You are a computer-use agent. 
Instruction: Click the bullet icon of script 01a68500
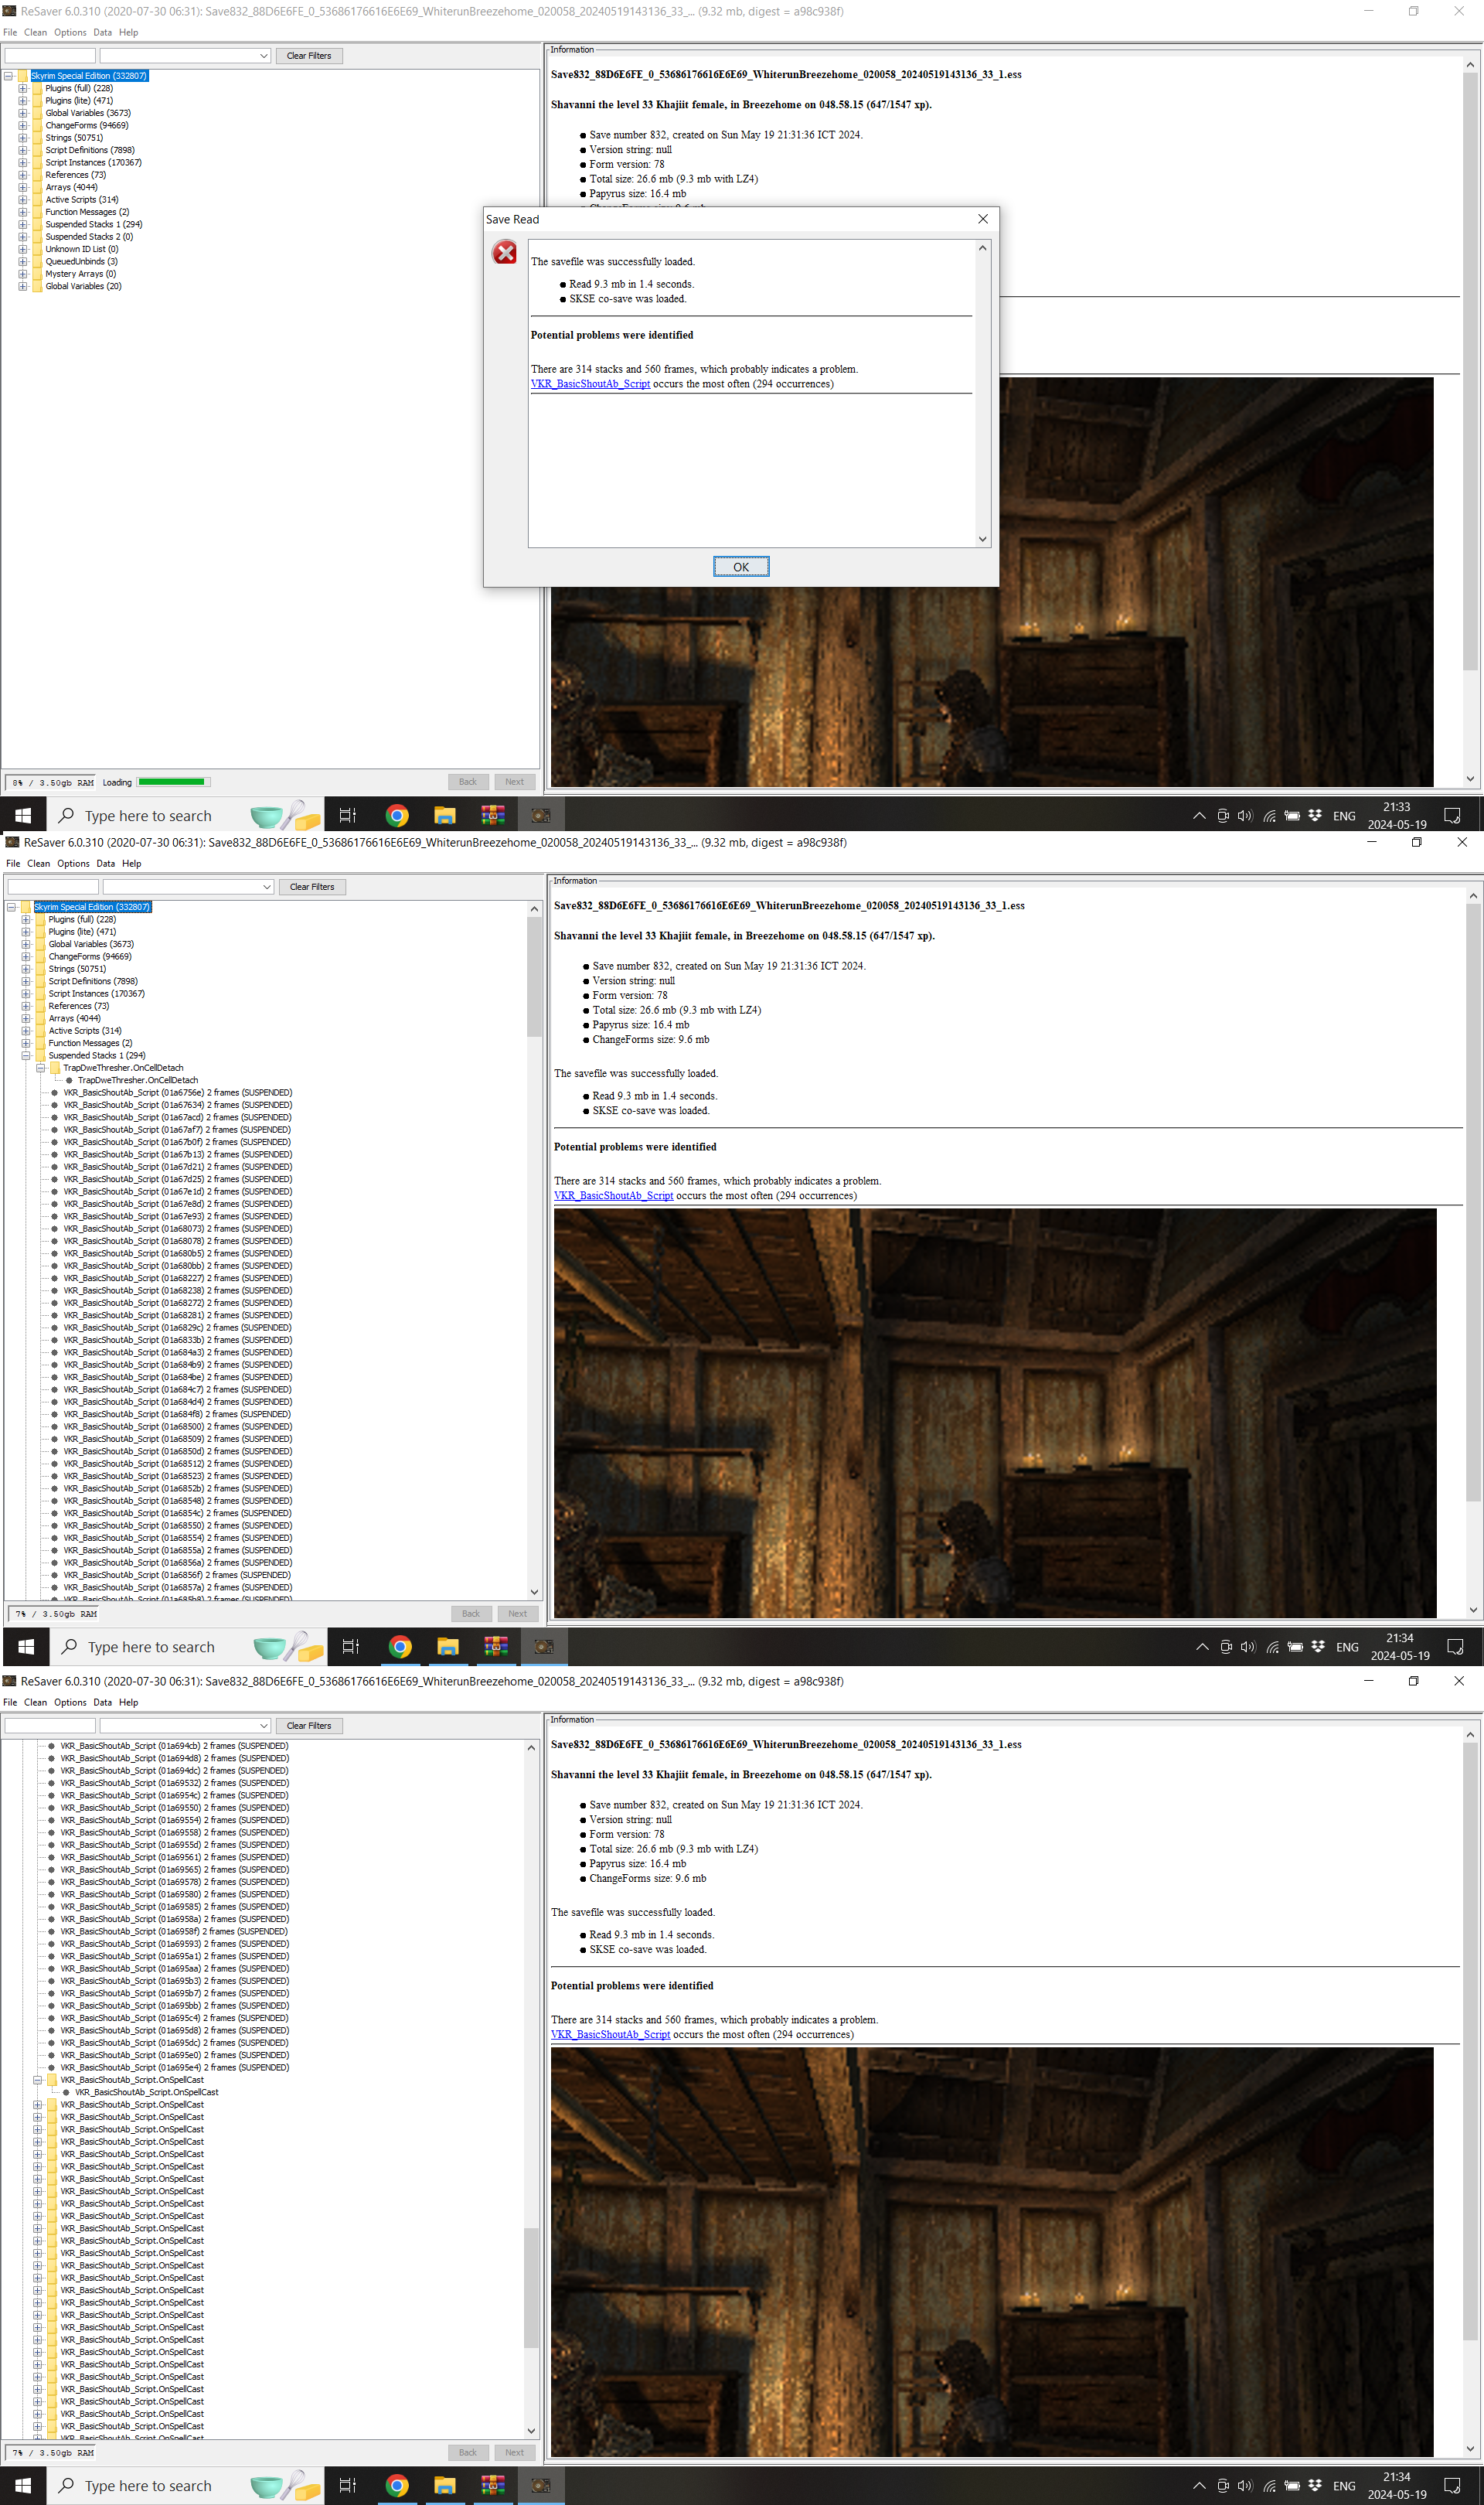[55, 1427]
